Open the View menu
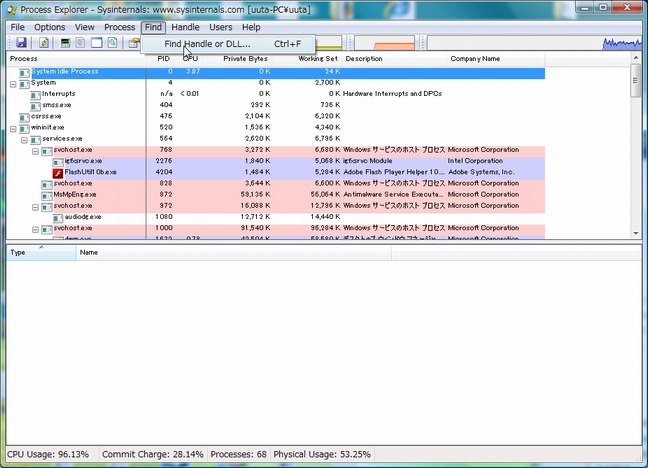 [x=84, y=27]
